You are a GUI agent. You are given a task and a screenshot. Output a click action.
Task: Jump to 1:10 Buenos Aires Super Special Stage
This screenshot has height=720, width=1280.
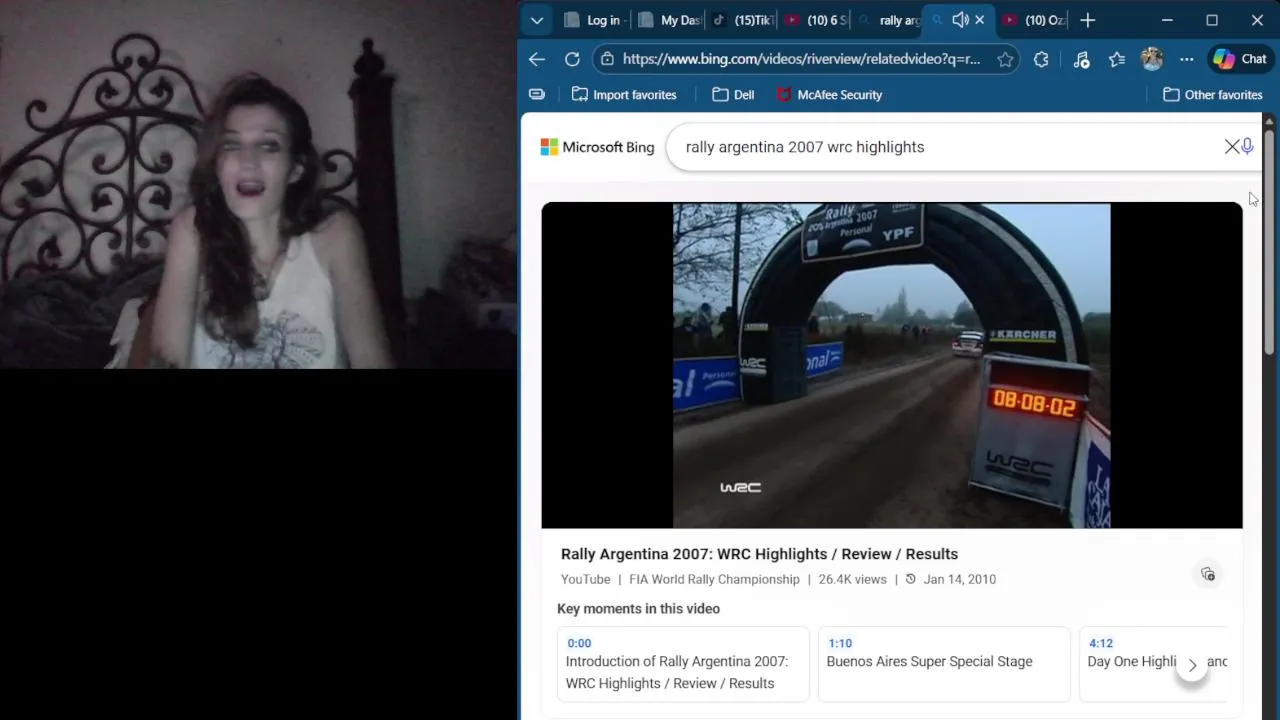tap(944, 664)
